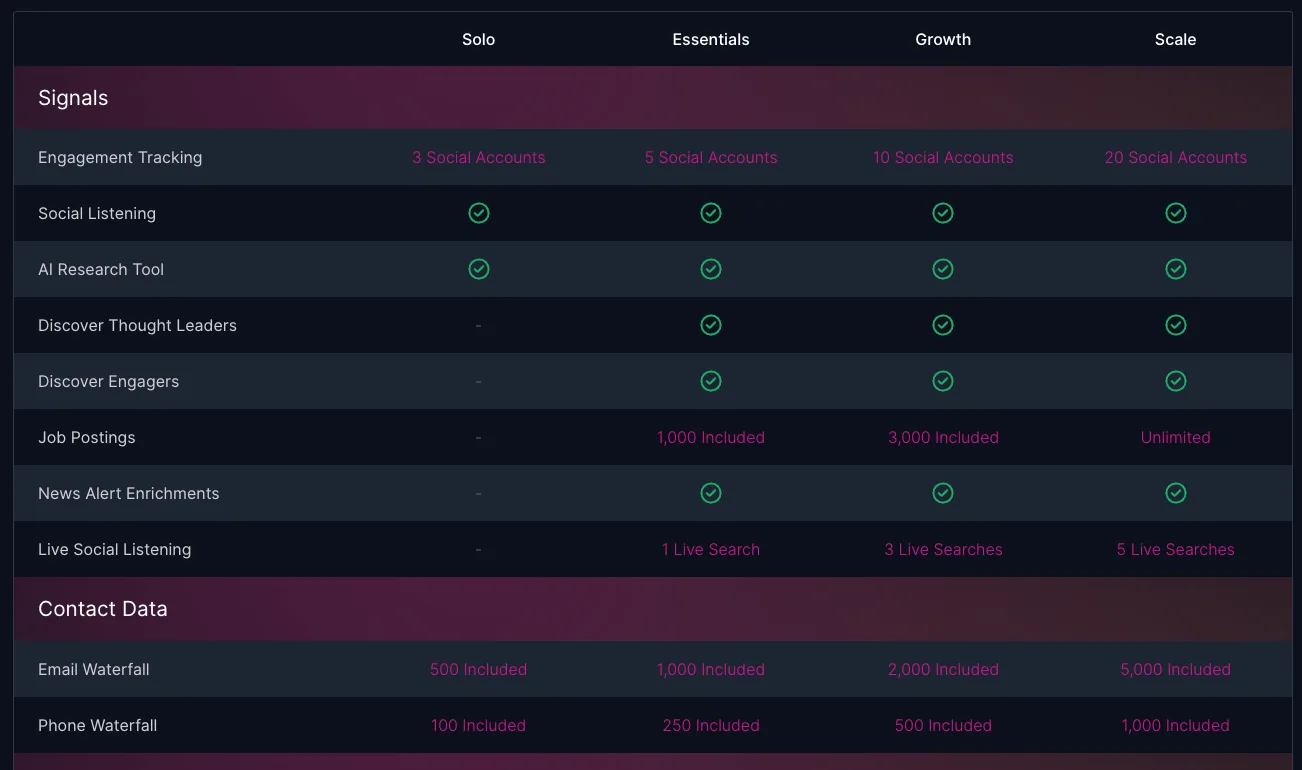Image resolution: width=1302 pixels, height=770 pixels.
Task: Click the 5 Social Accounts value
Action: click(x=711, y=157)
